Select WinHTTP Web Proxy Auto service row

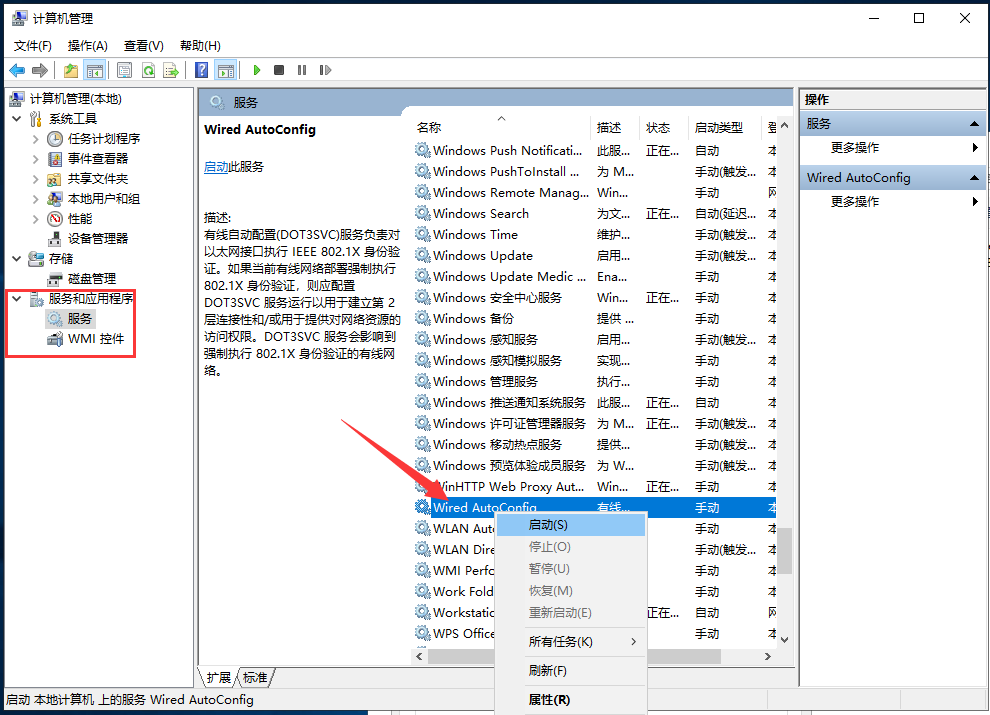point(595,486)
